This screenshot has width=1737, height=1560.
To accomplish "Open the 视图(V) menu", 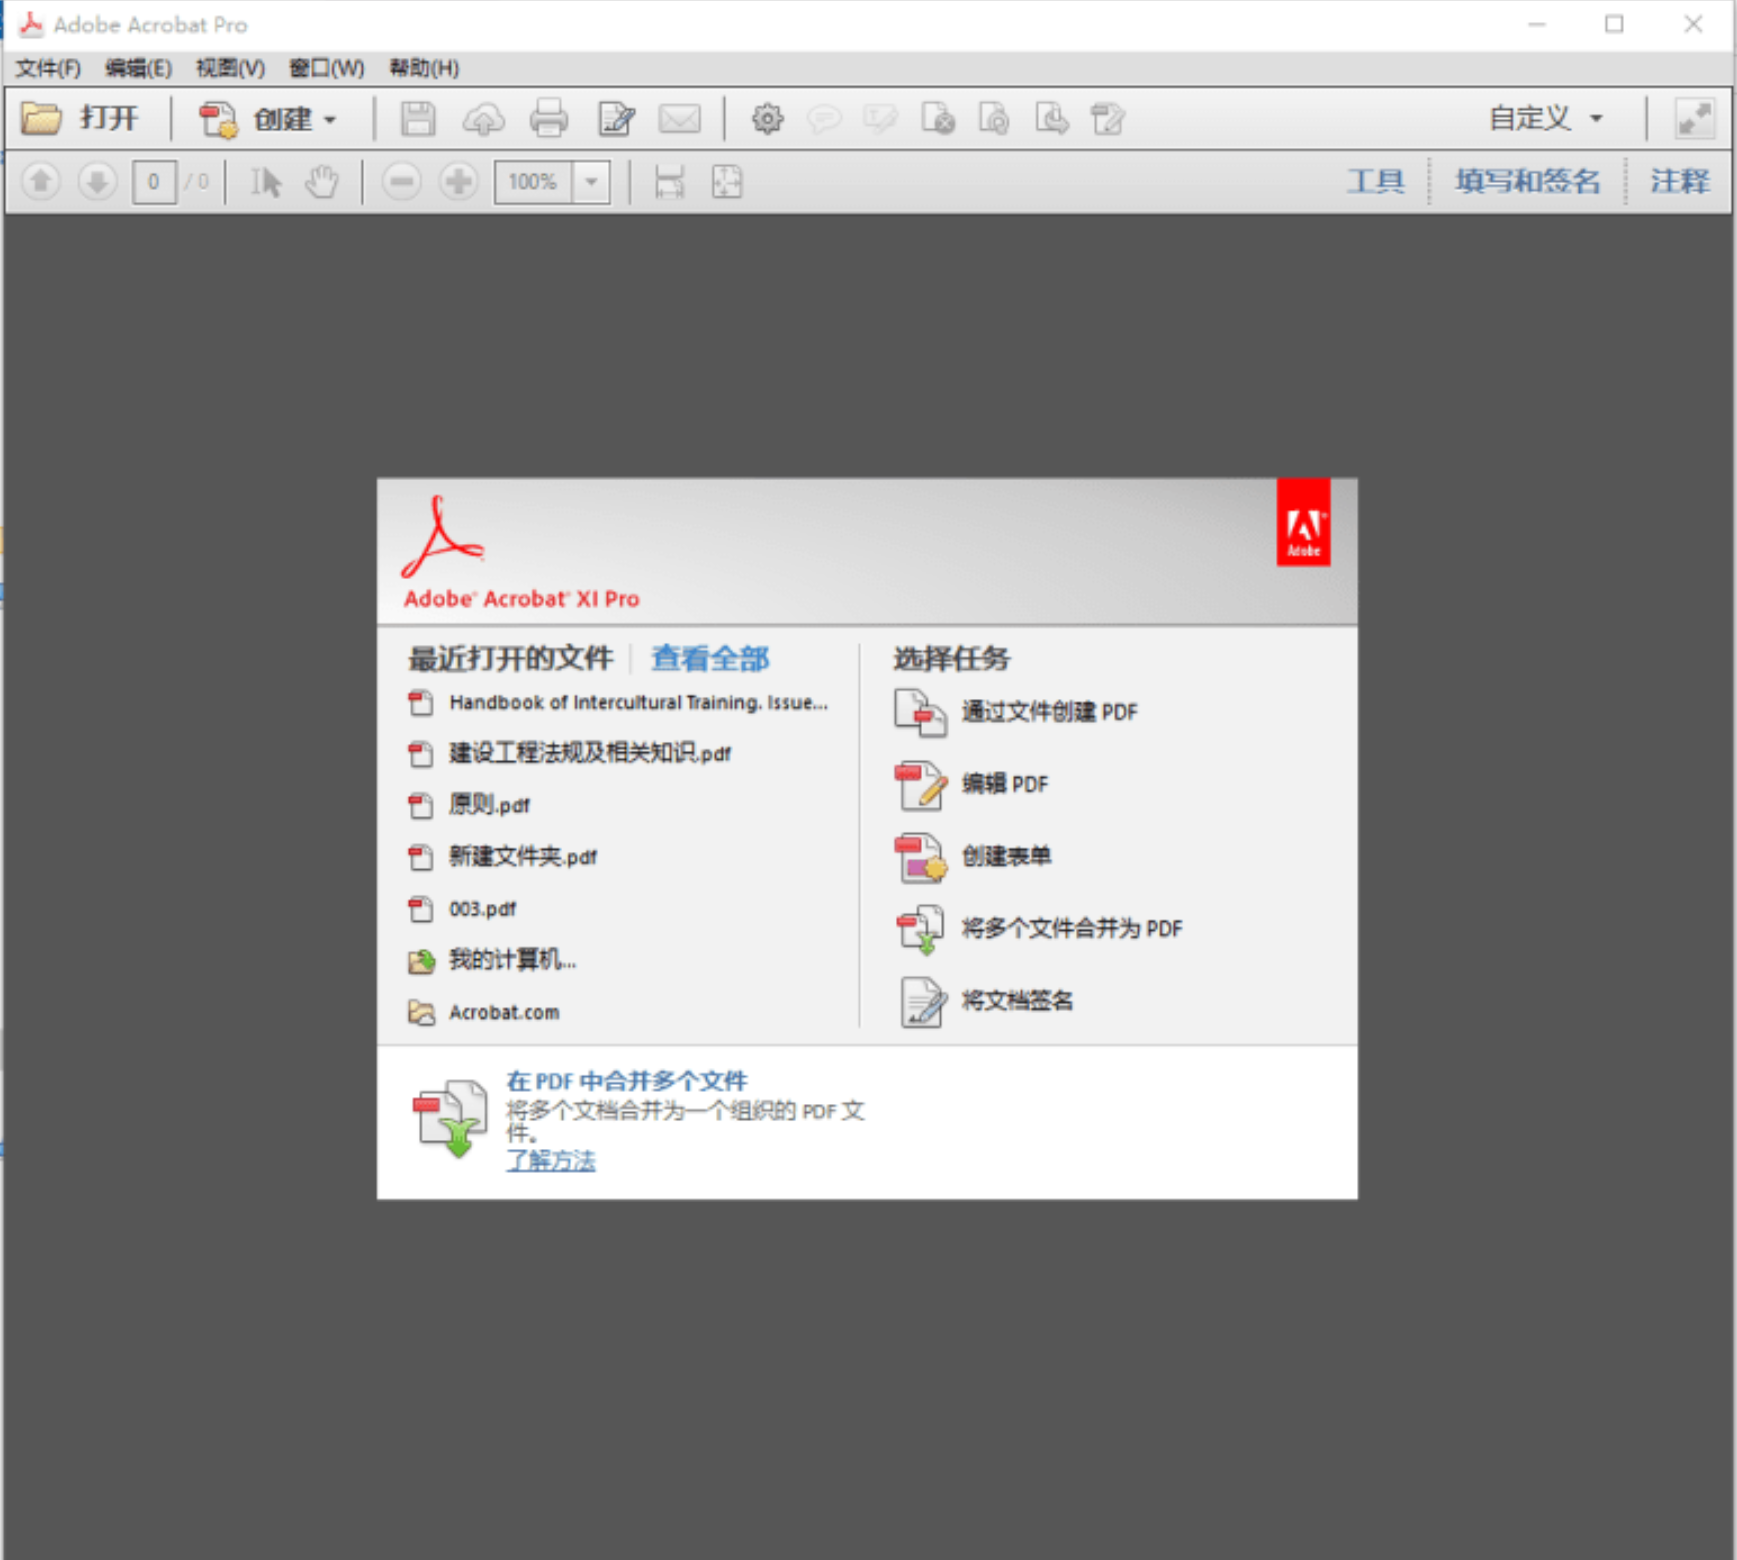I will (x=230, y=68).
